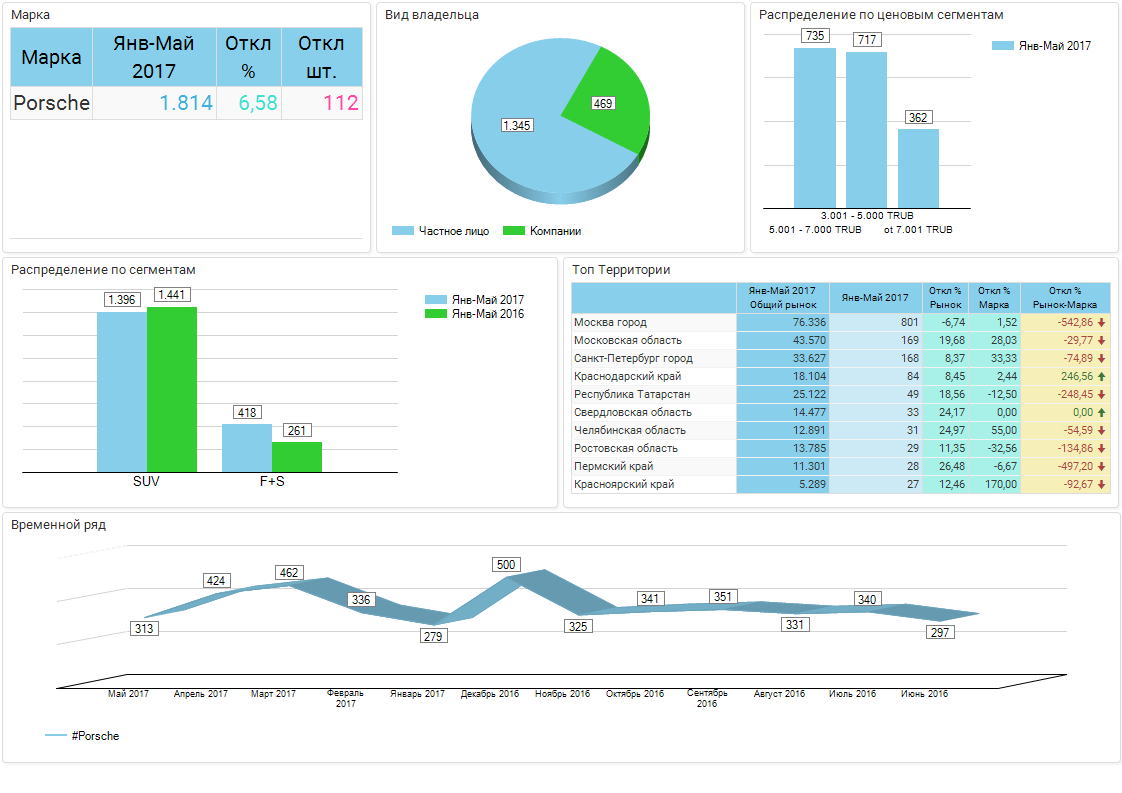The width and height of the screenshot is (1122, 793).
Task: Click the green up arrow in Краснодарский край row
Action: (1101, 377)
